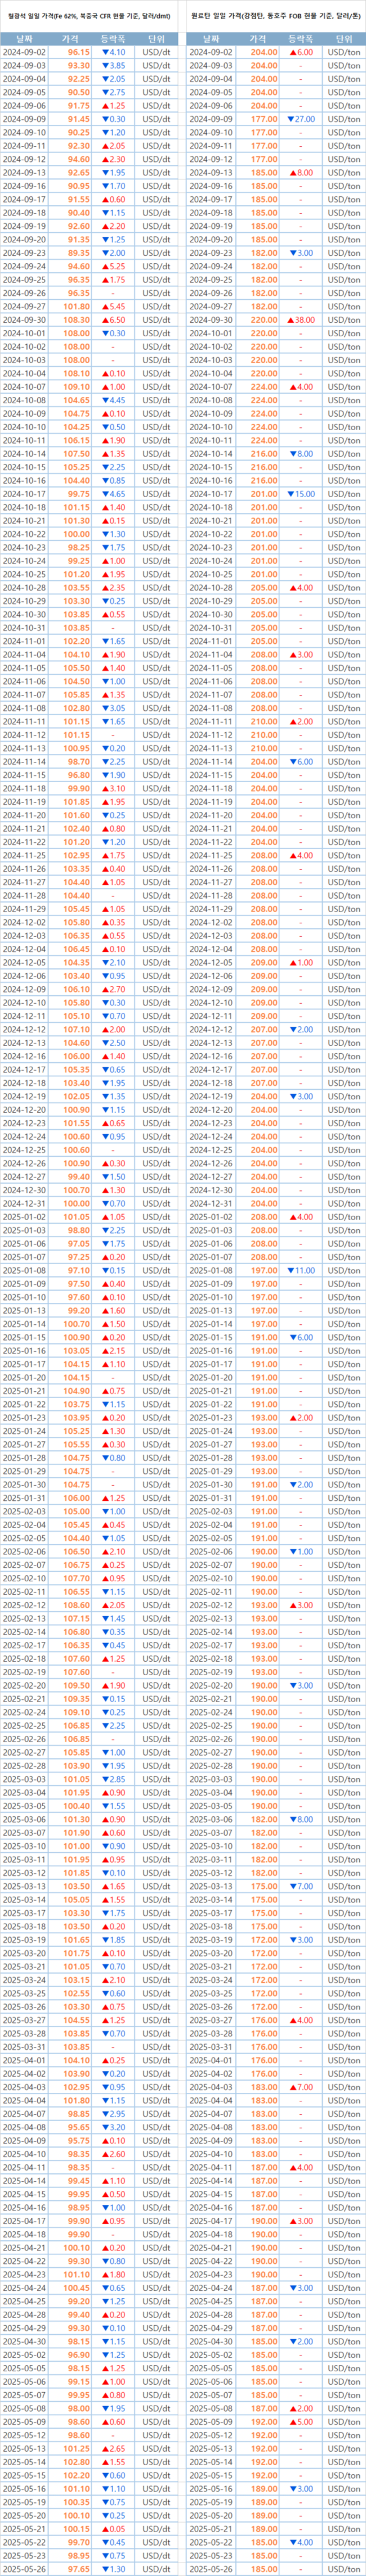
Task: Select coking coal price 185.00 for 2025-05-26
Action: 263,2568
